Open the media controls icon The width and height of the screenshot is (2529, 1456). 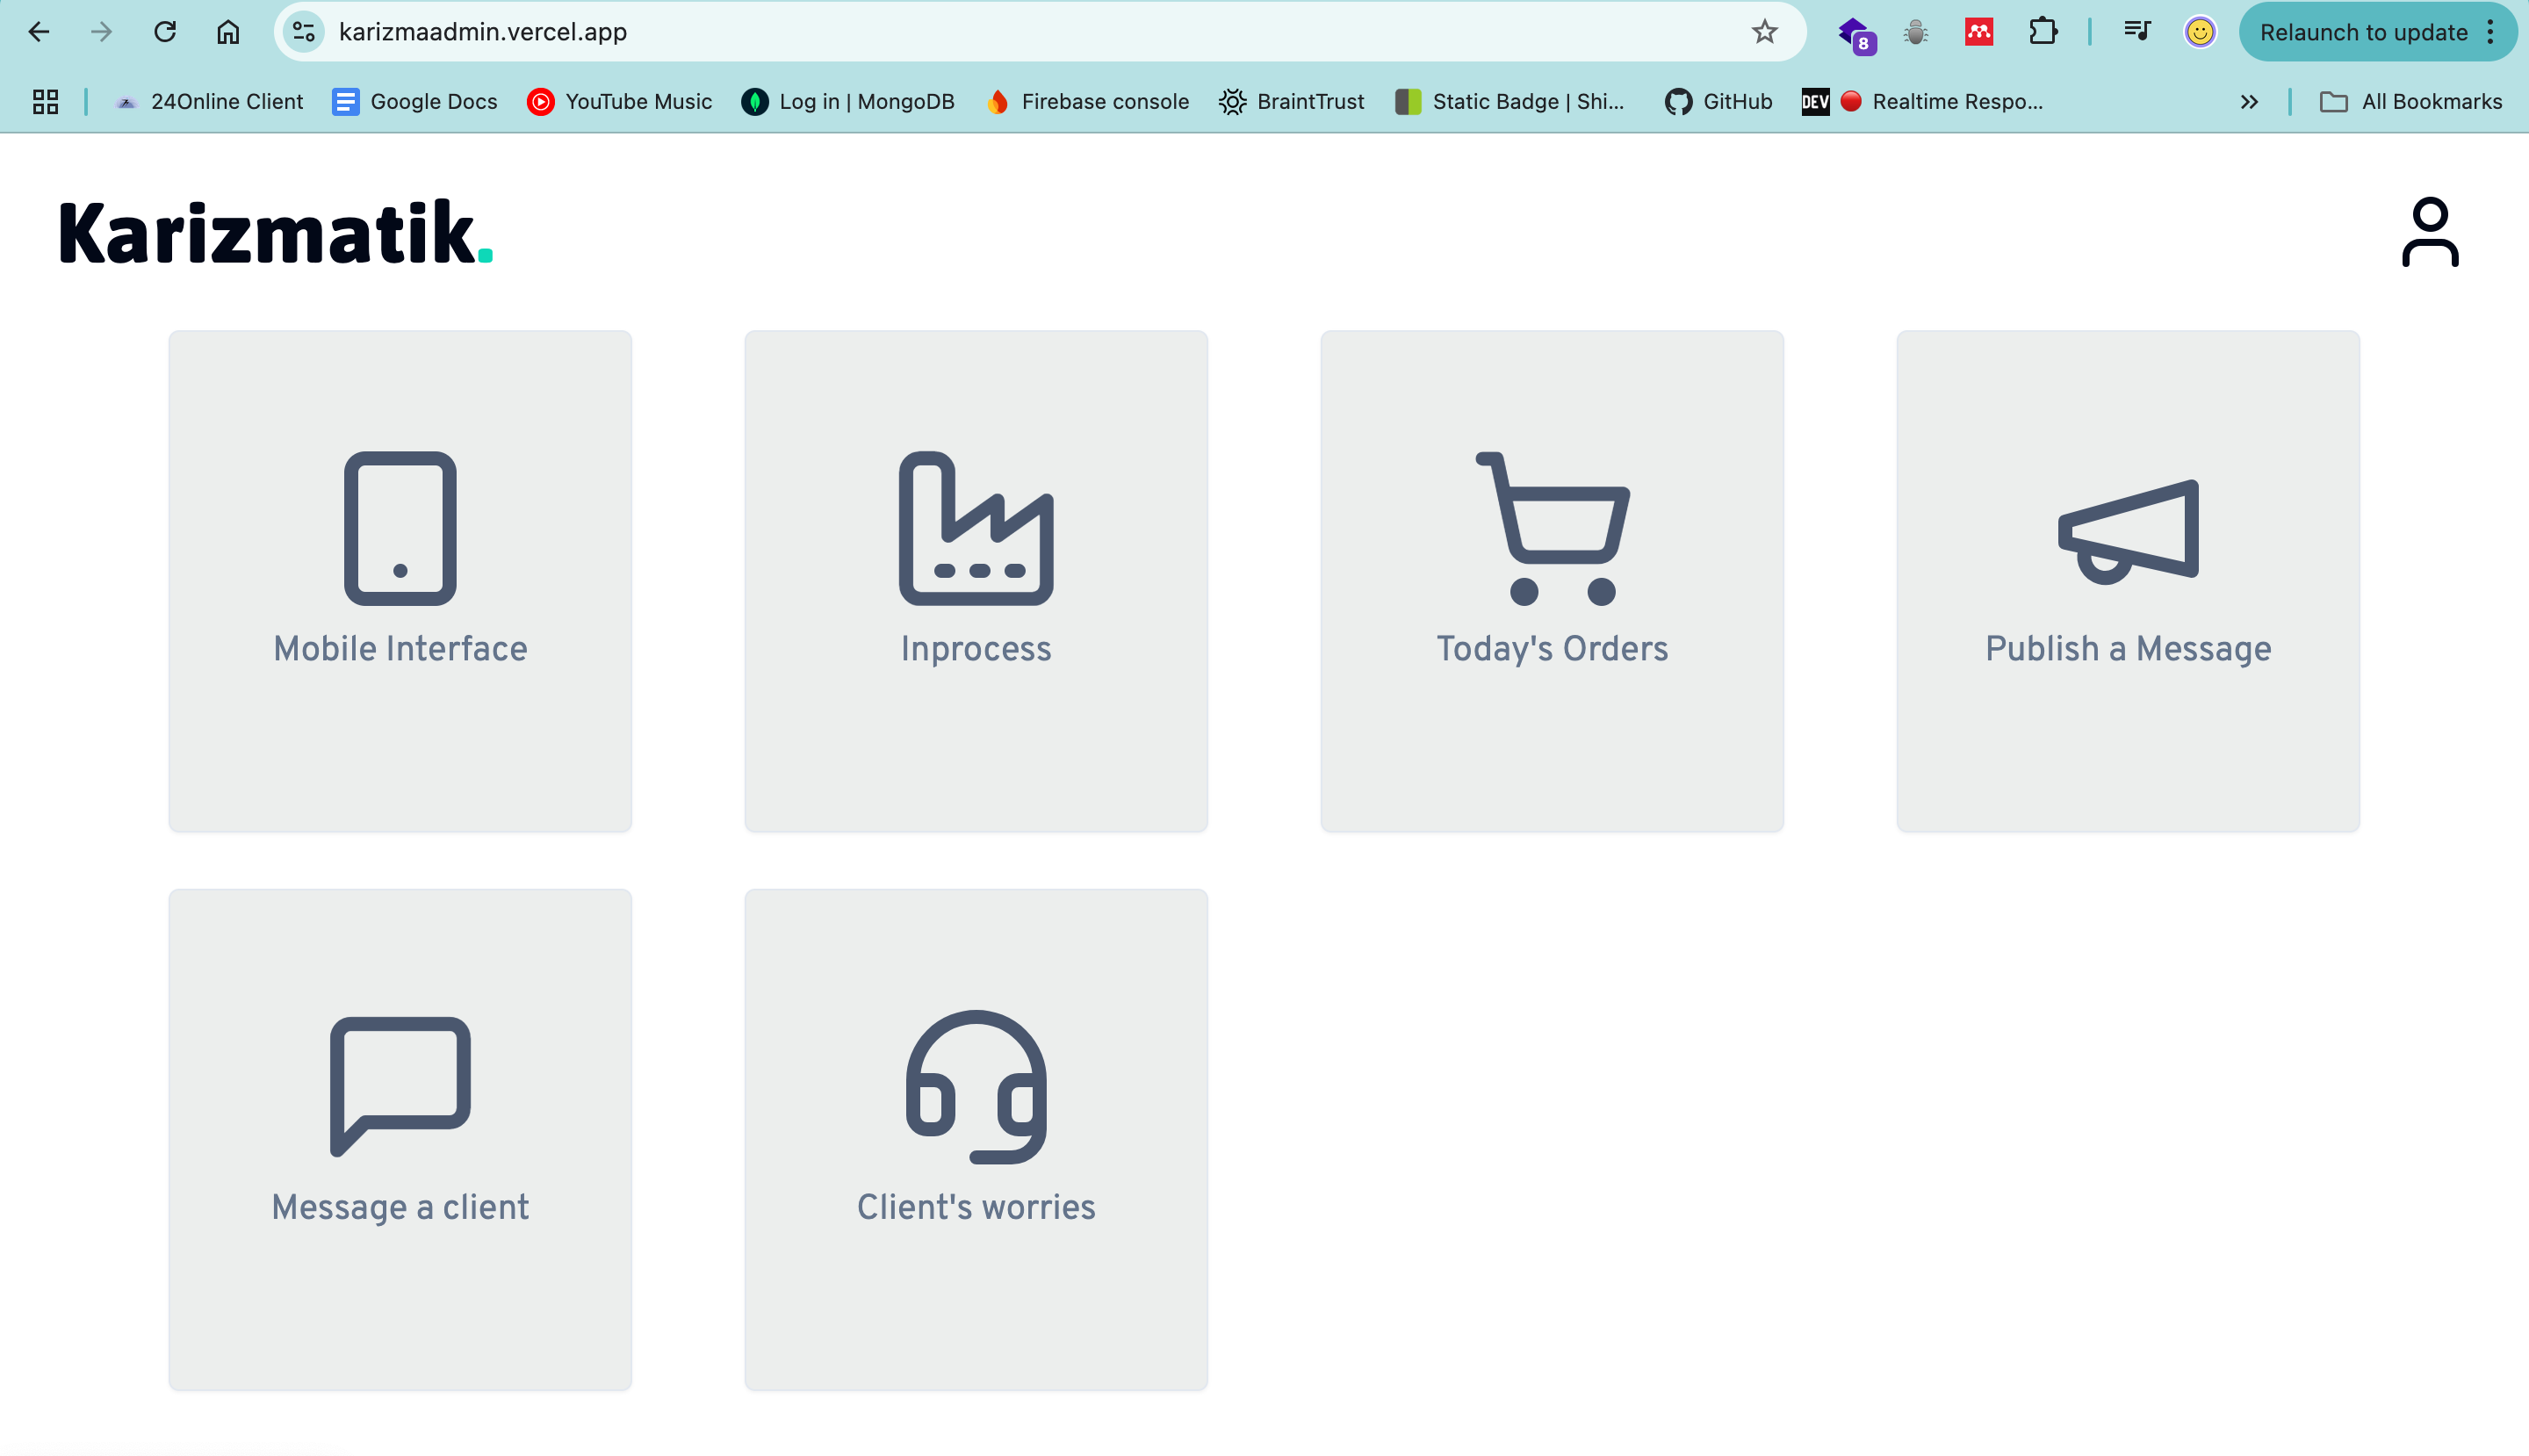(2136, 32)
